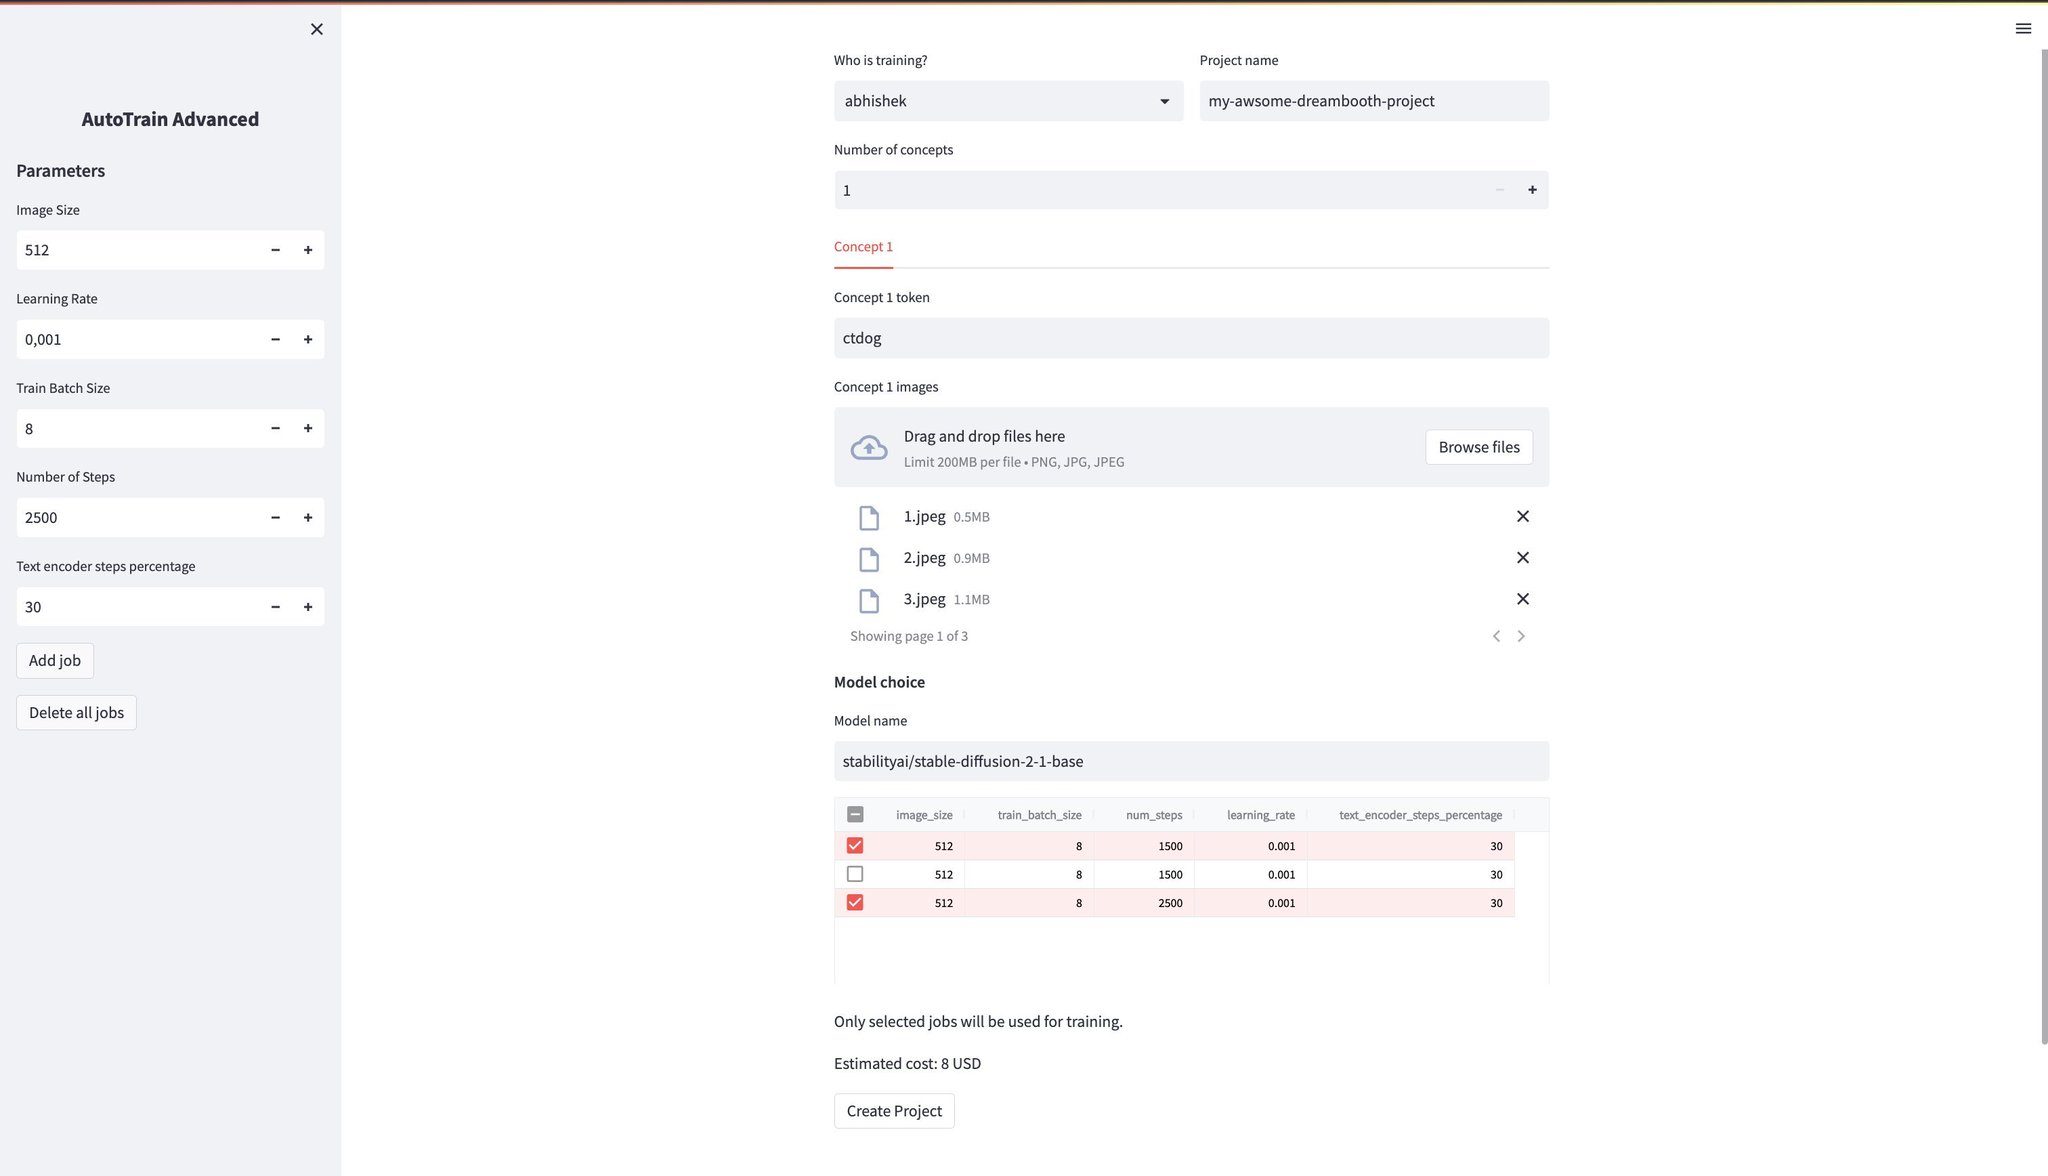Screen dimensions: 2048x1176
Task: Uncheck the job row with 2500 steps
Action: tap(855, 902)
